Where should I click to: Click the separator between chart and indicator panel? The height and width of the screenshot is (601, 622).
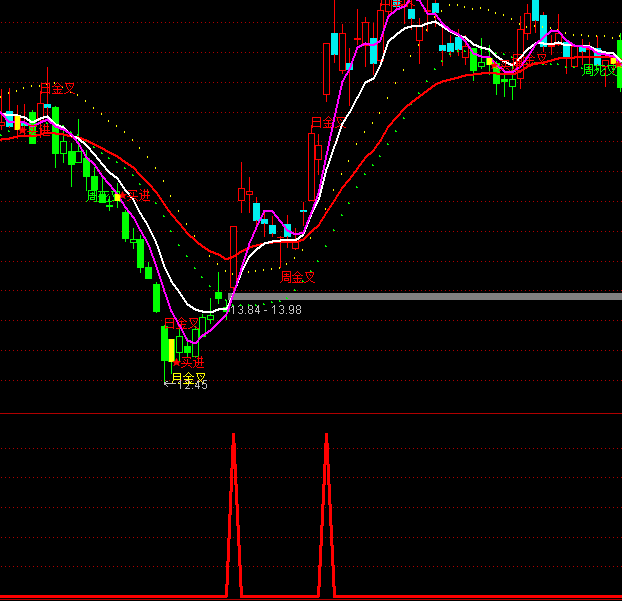click(x=311, y=413)
